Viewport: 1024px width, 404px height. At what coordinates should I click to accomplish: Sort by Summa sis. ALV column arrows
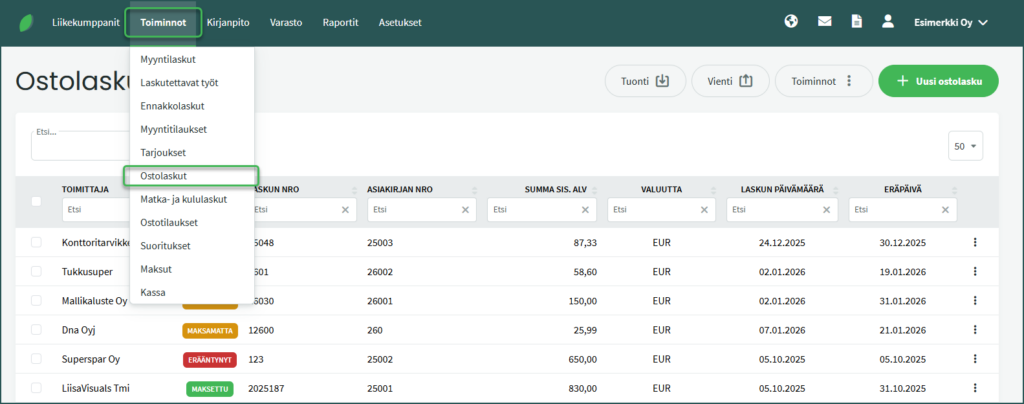click(x=596, y=189)
